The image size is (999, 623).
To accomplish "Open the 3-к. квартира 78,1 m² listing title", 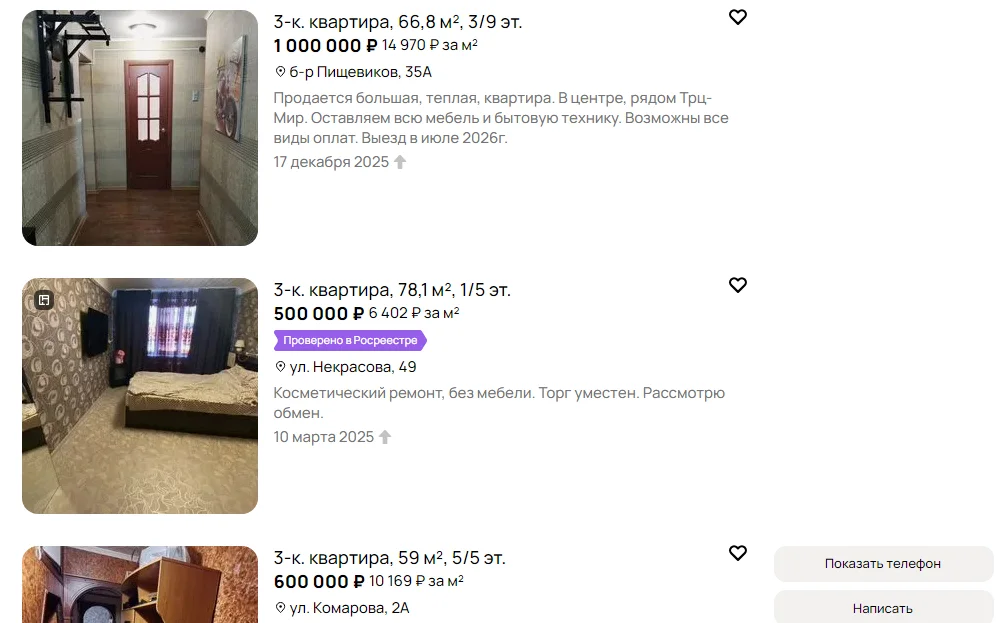I will point(392,290).
